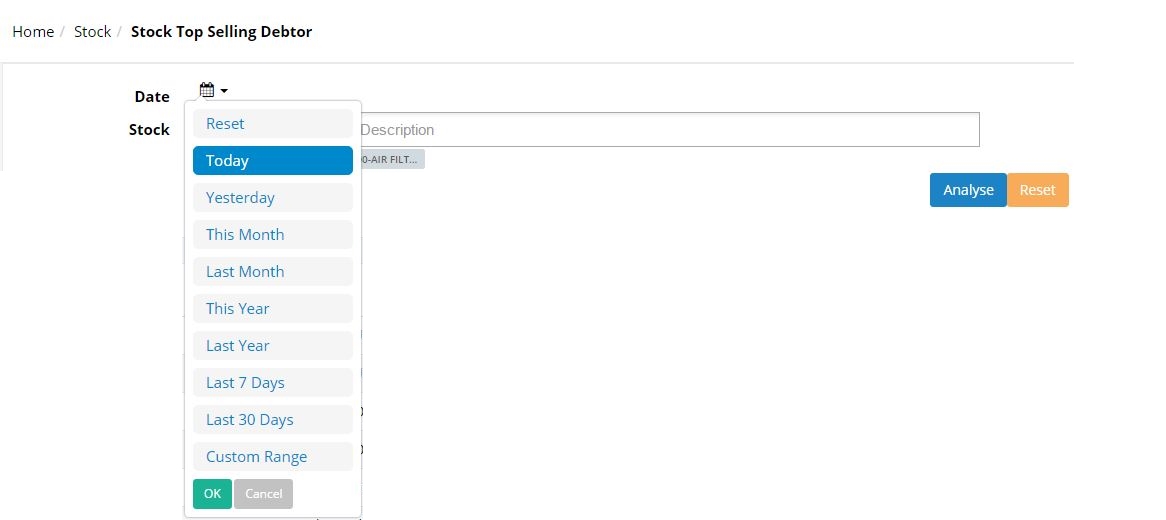Pick Last Month from the date list
This screenshot has height=520, width=1166.
[x=273, y=272]
